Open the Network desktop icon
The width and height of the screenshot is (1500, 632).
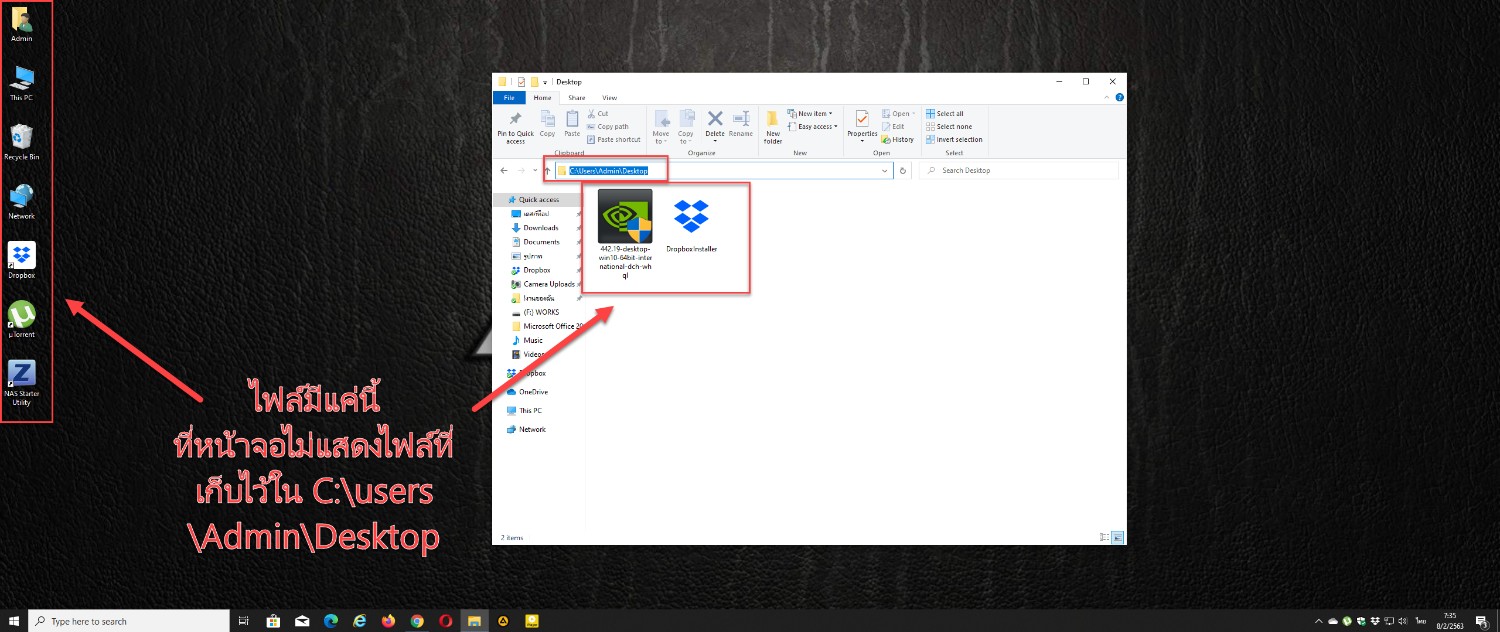(21, 201)
